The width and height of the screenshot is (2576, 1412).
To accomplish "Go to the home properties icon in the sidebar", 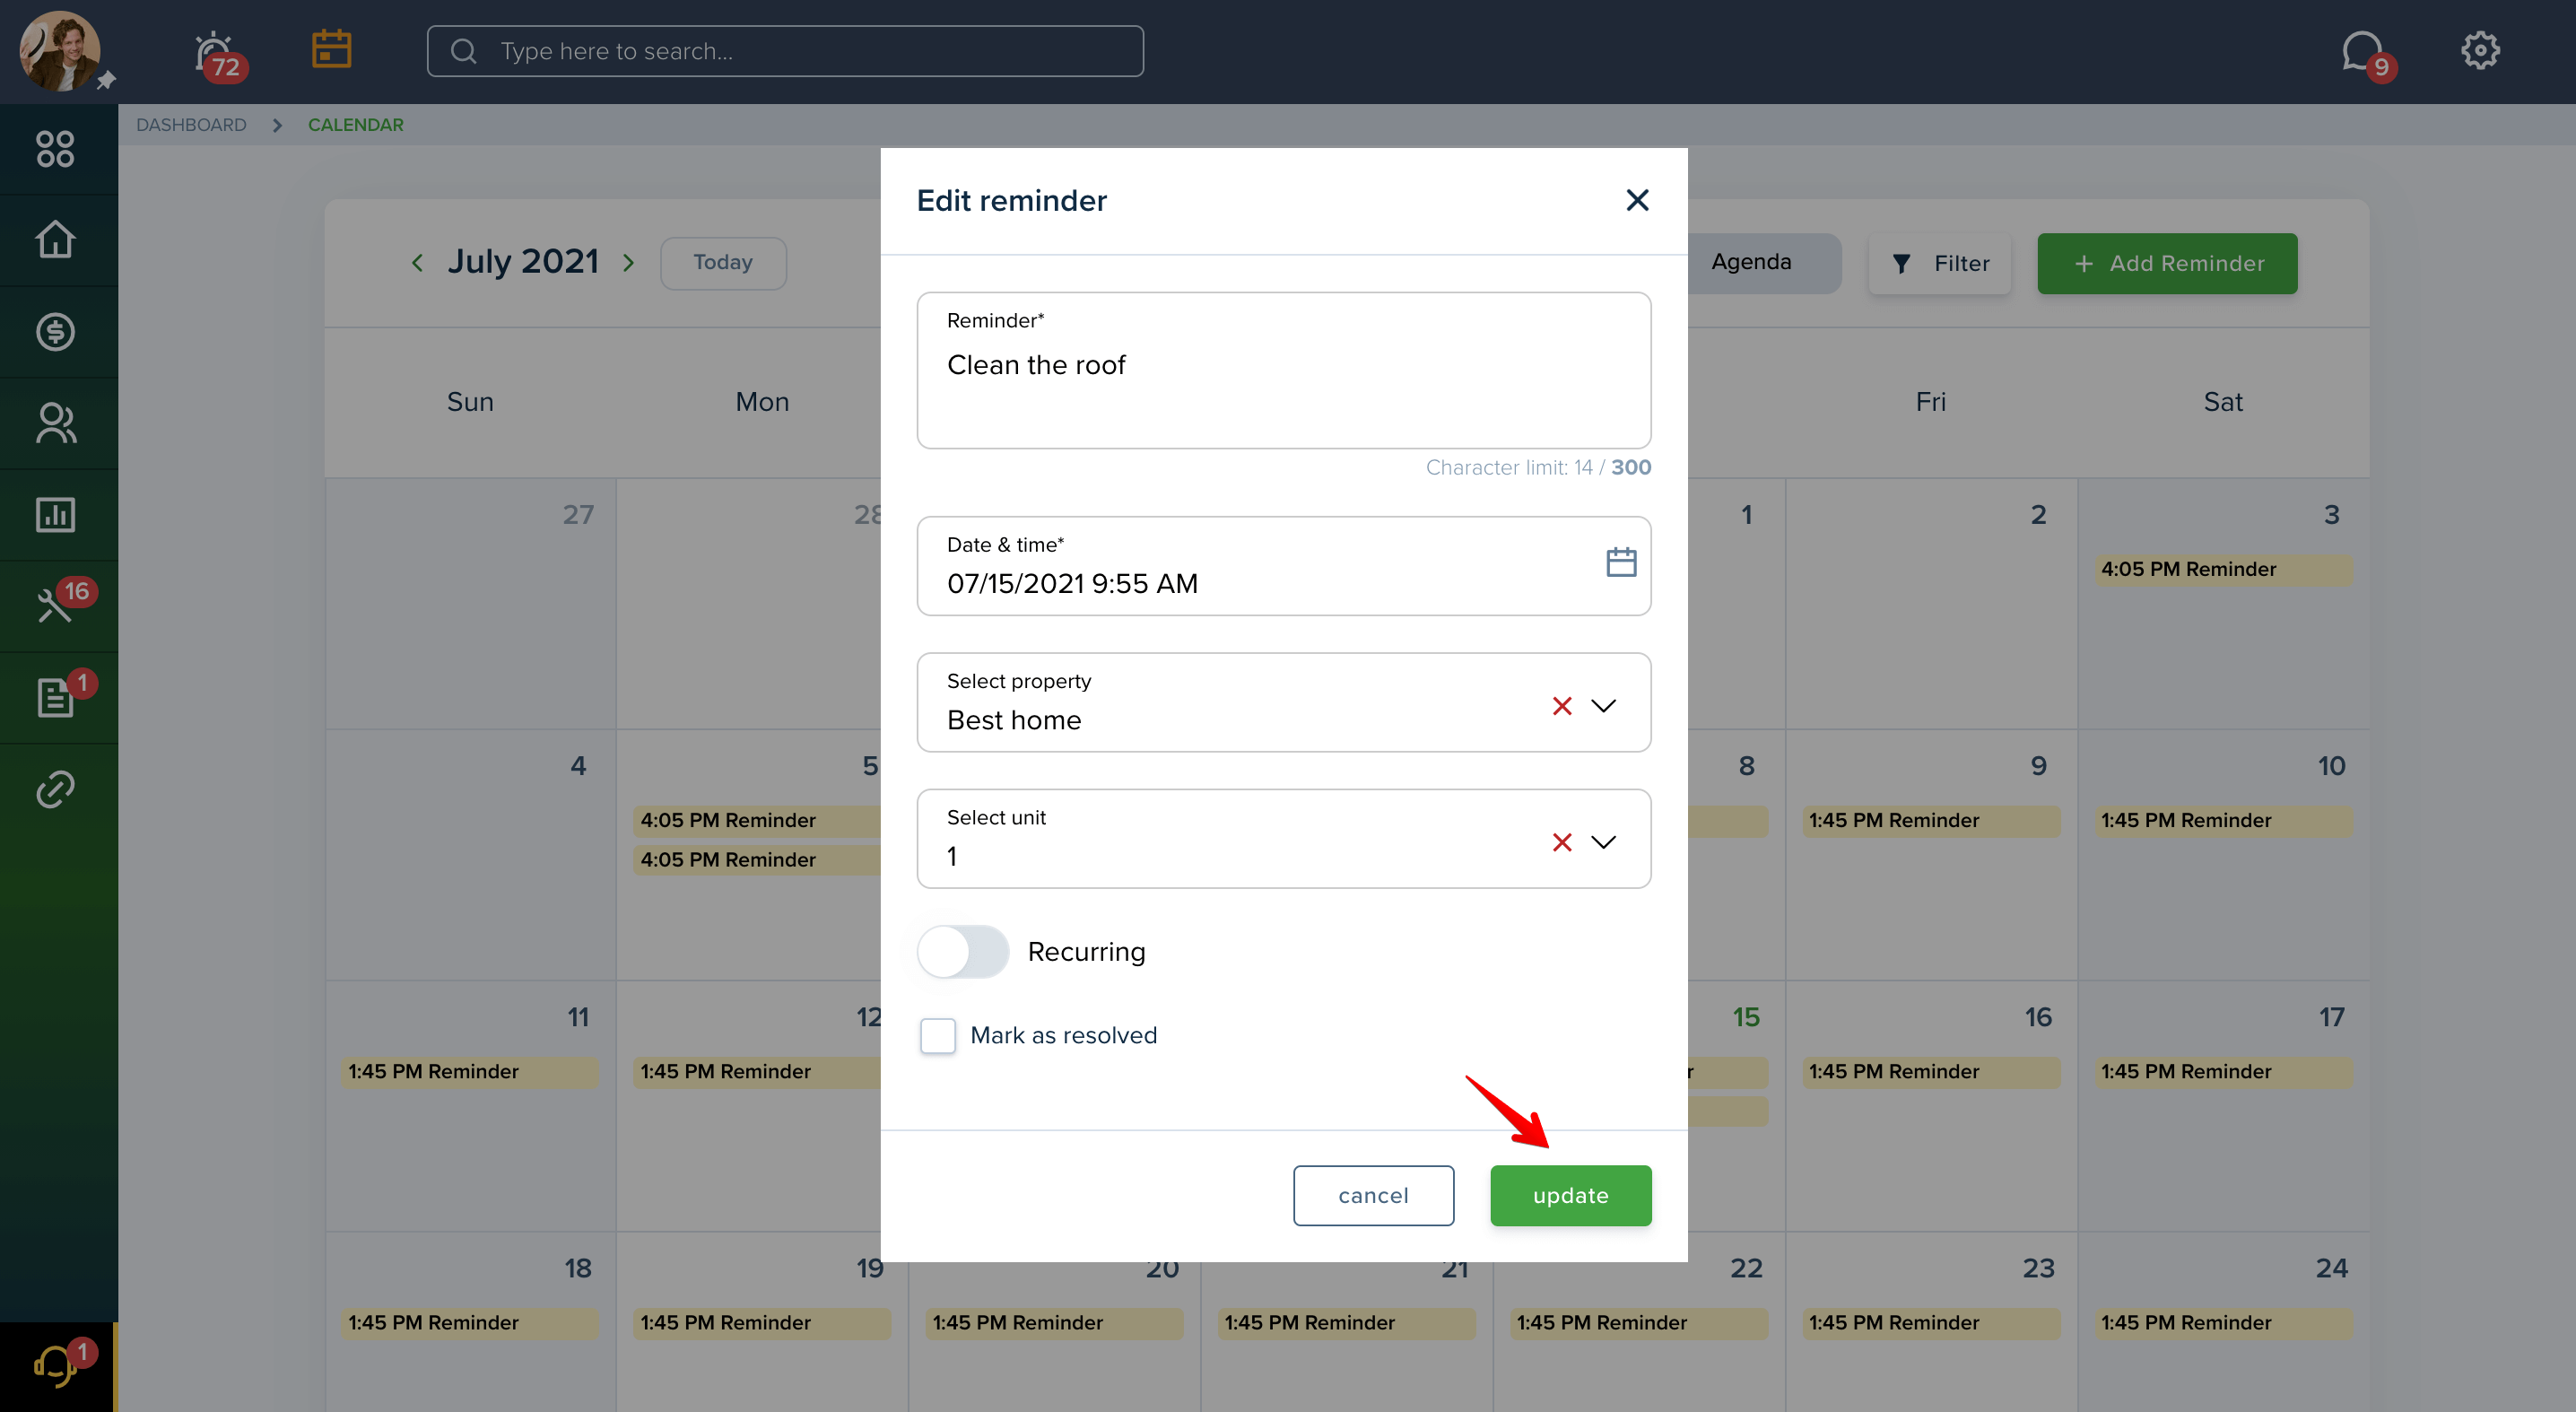I will [55, 239].
